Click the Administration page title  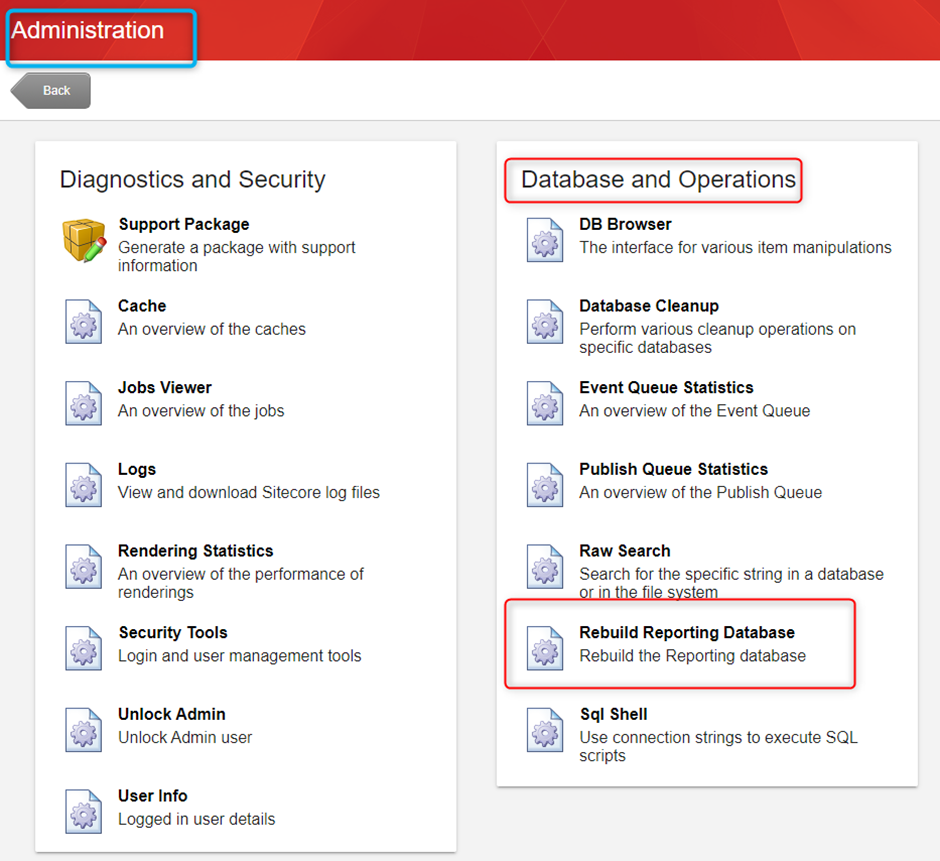pos(88,30)
